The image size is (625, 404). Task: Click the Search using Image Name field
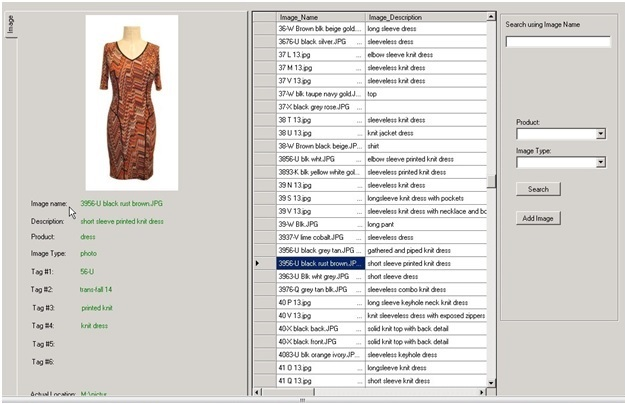coord(557,42)
